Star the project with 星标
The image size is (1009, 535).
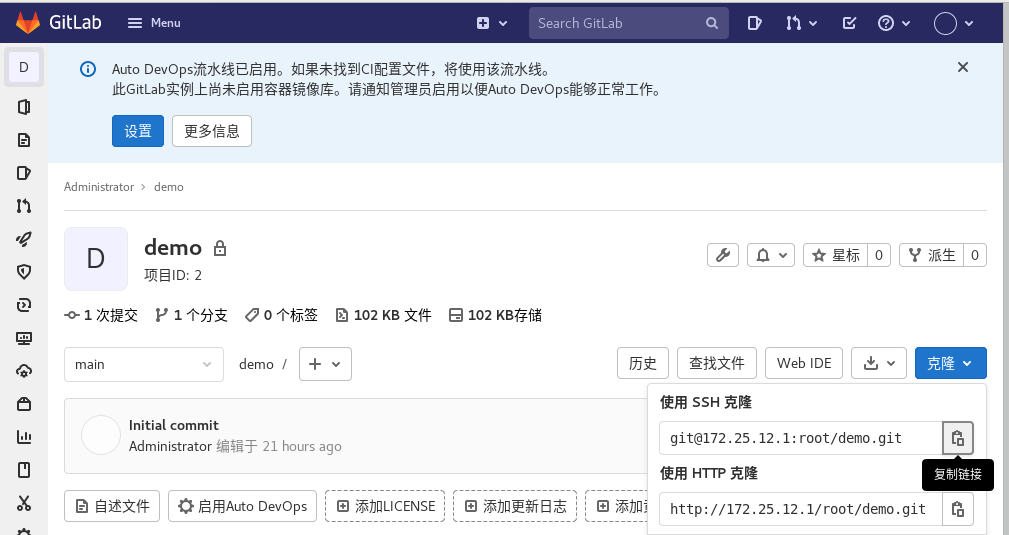(x=835, y=255)
